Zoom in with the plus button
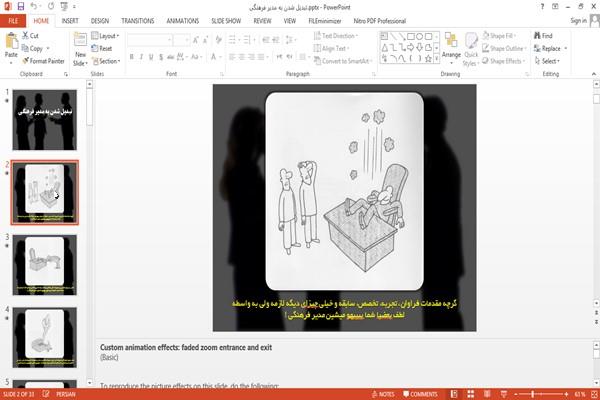The width and height of the screenshot is (600, 400). pyautogui.click(x=566, y=394)
